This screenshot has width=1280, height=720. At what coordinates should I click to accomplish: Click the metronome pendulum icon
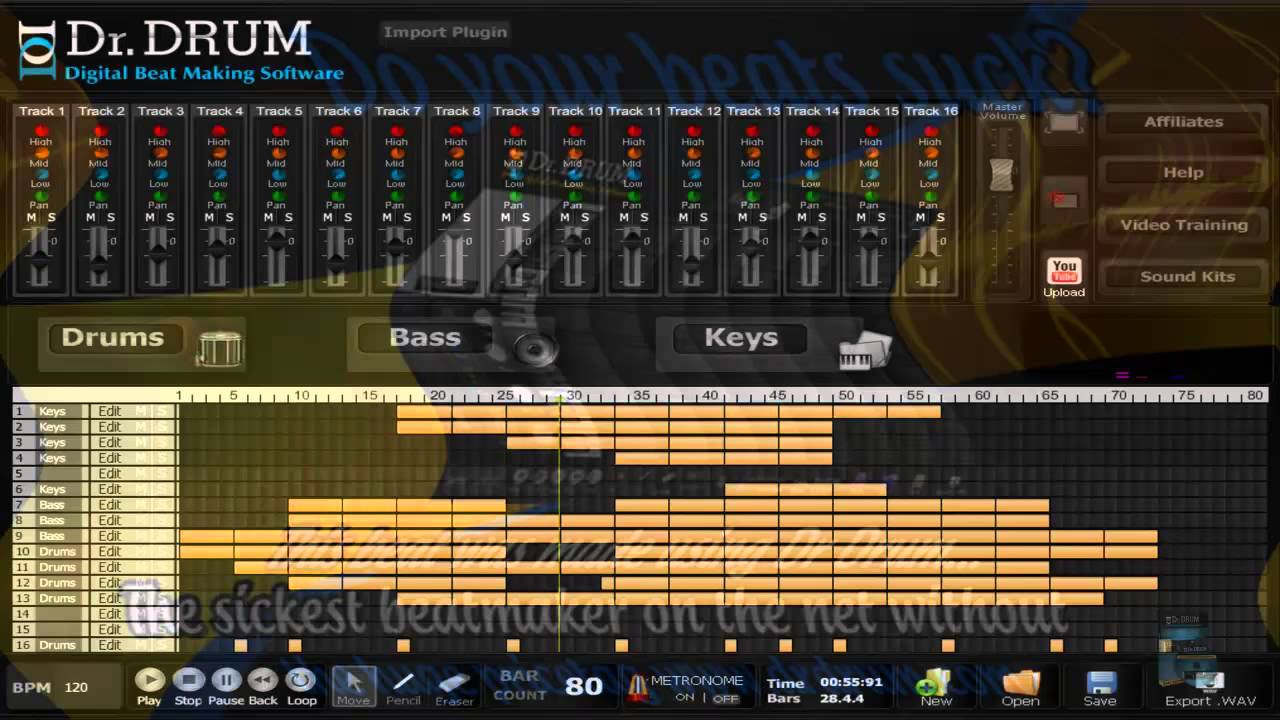[637, 688]
